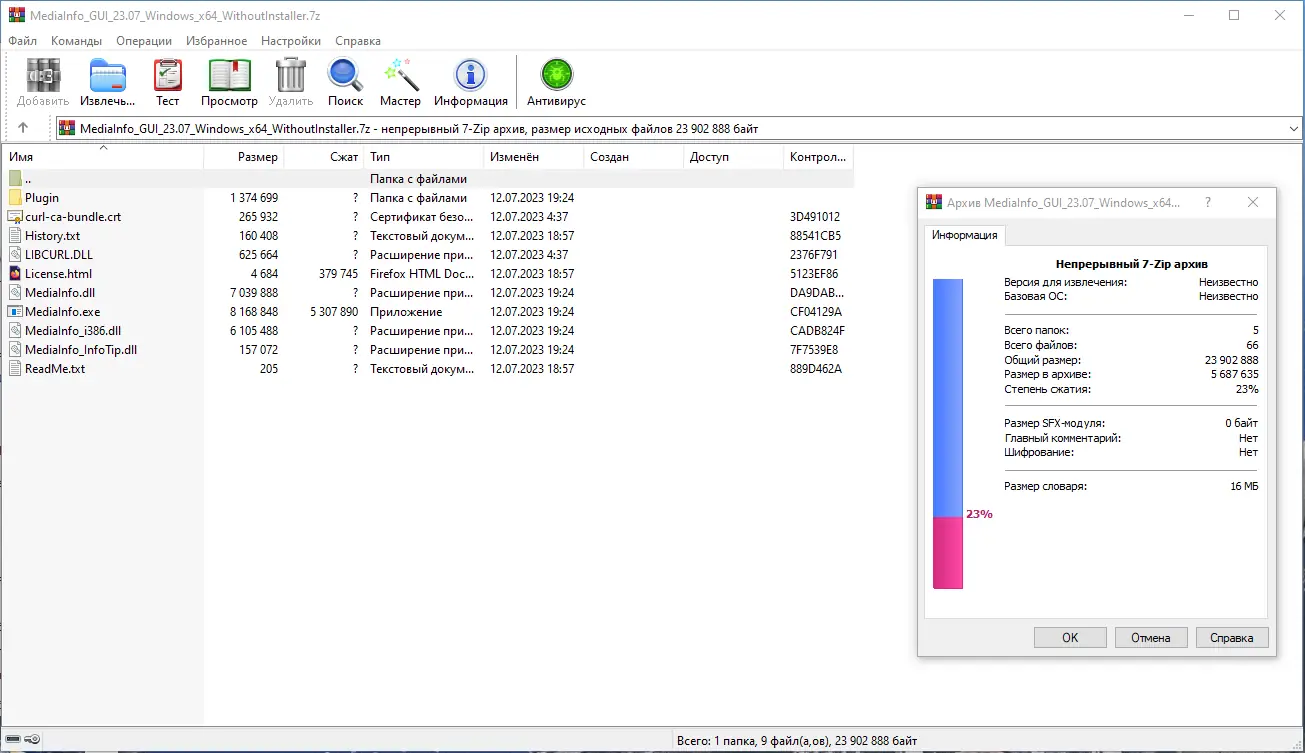Sort the list by Изменён column
Screen dimensions: 1305x753
[534, 157]
